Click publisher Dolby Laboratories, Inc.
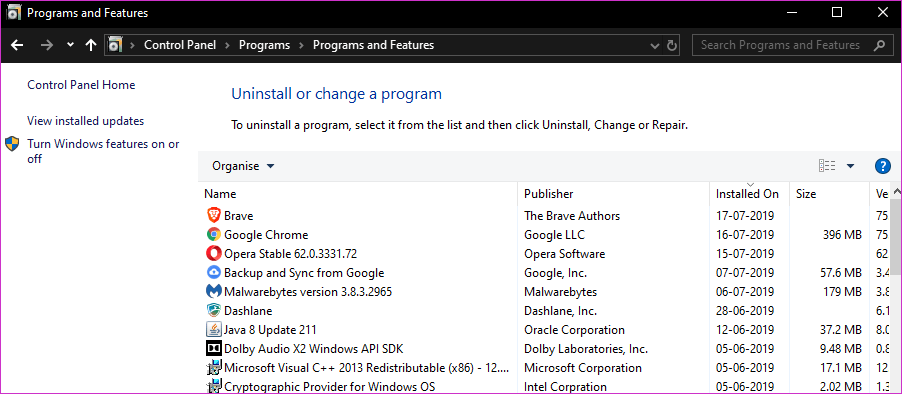This screenshot has width=902, height=394. click(586, 349)
